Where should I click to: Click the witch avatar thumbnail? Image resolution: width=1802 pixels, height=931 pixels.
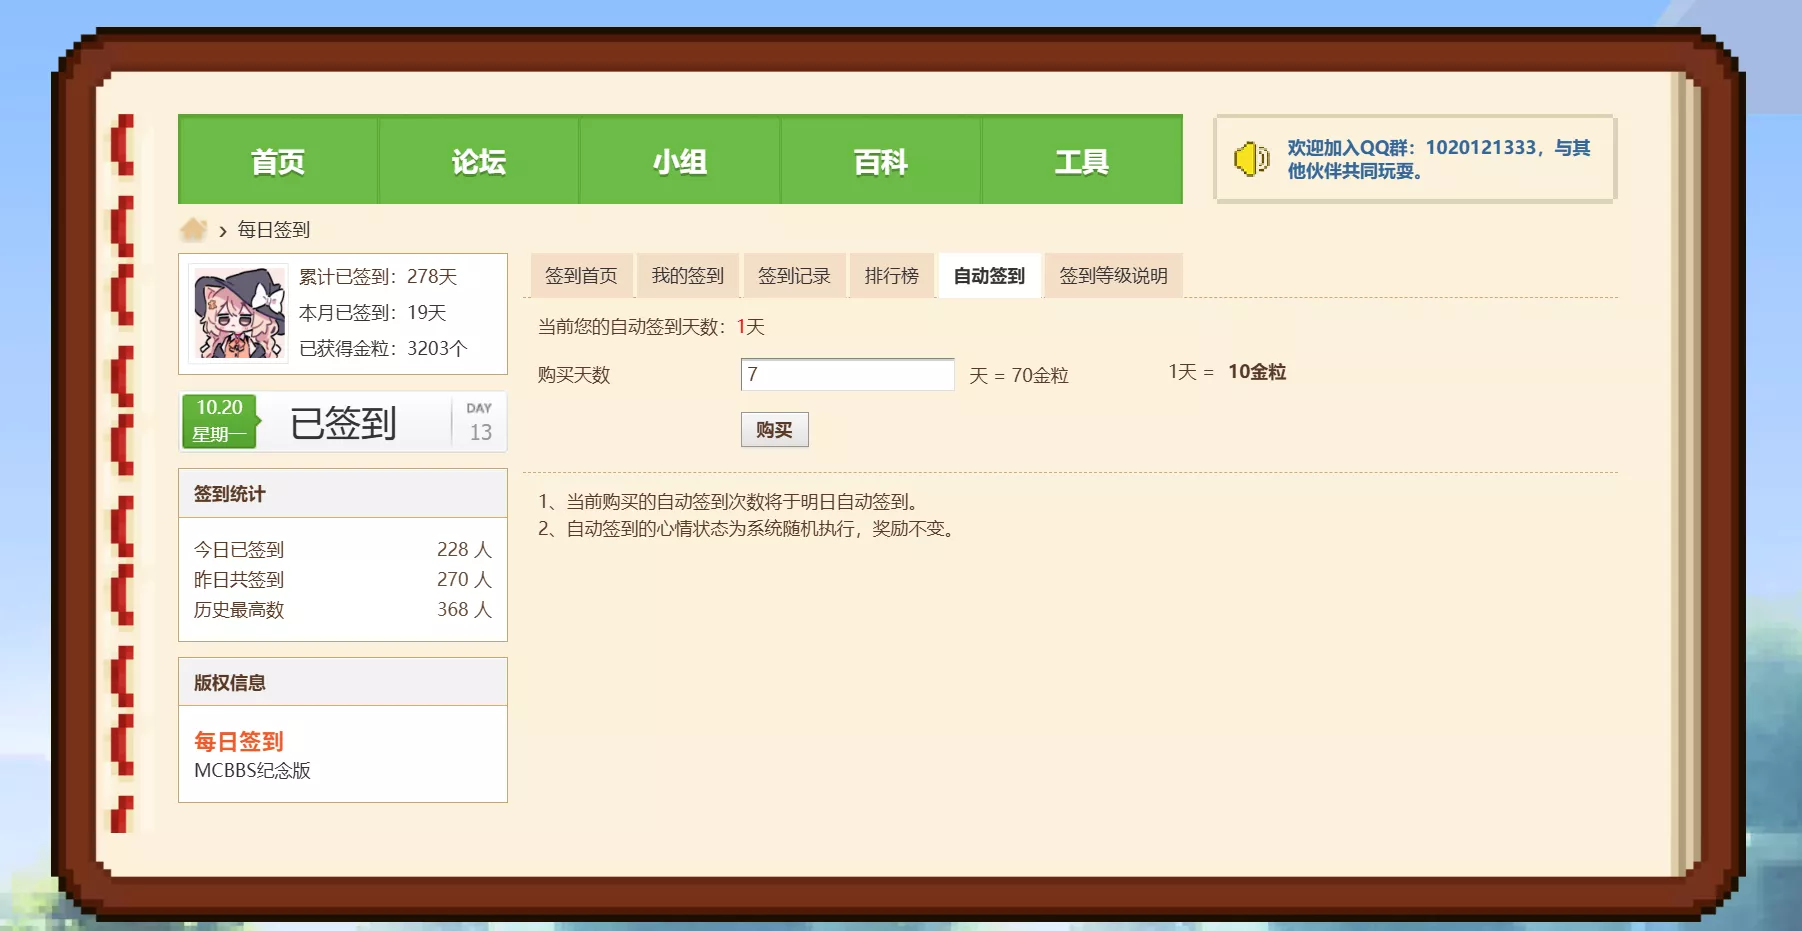pyautogui.click(x=236, y=313)
